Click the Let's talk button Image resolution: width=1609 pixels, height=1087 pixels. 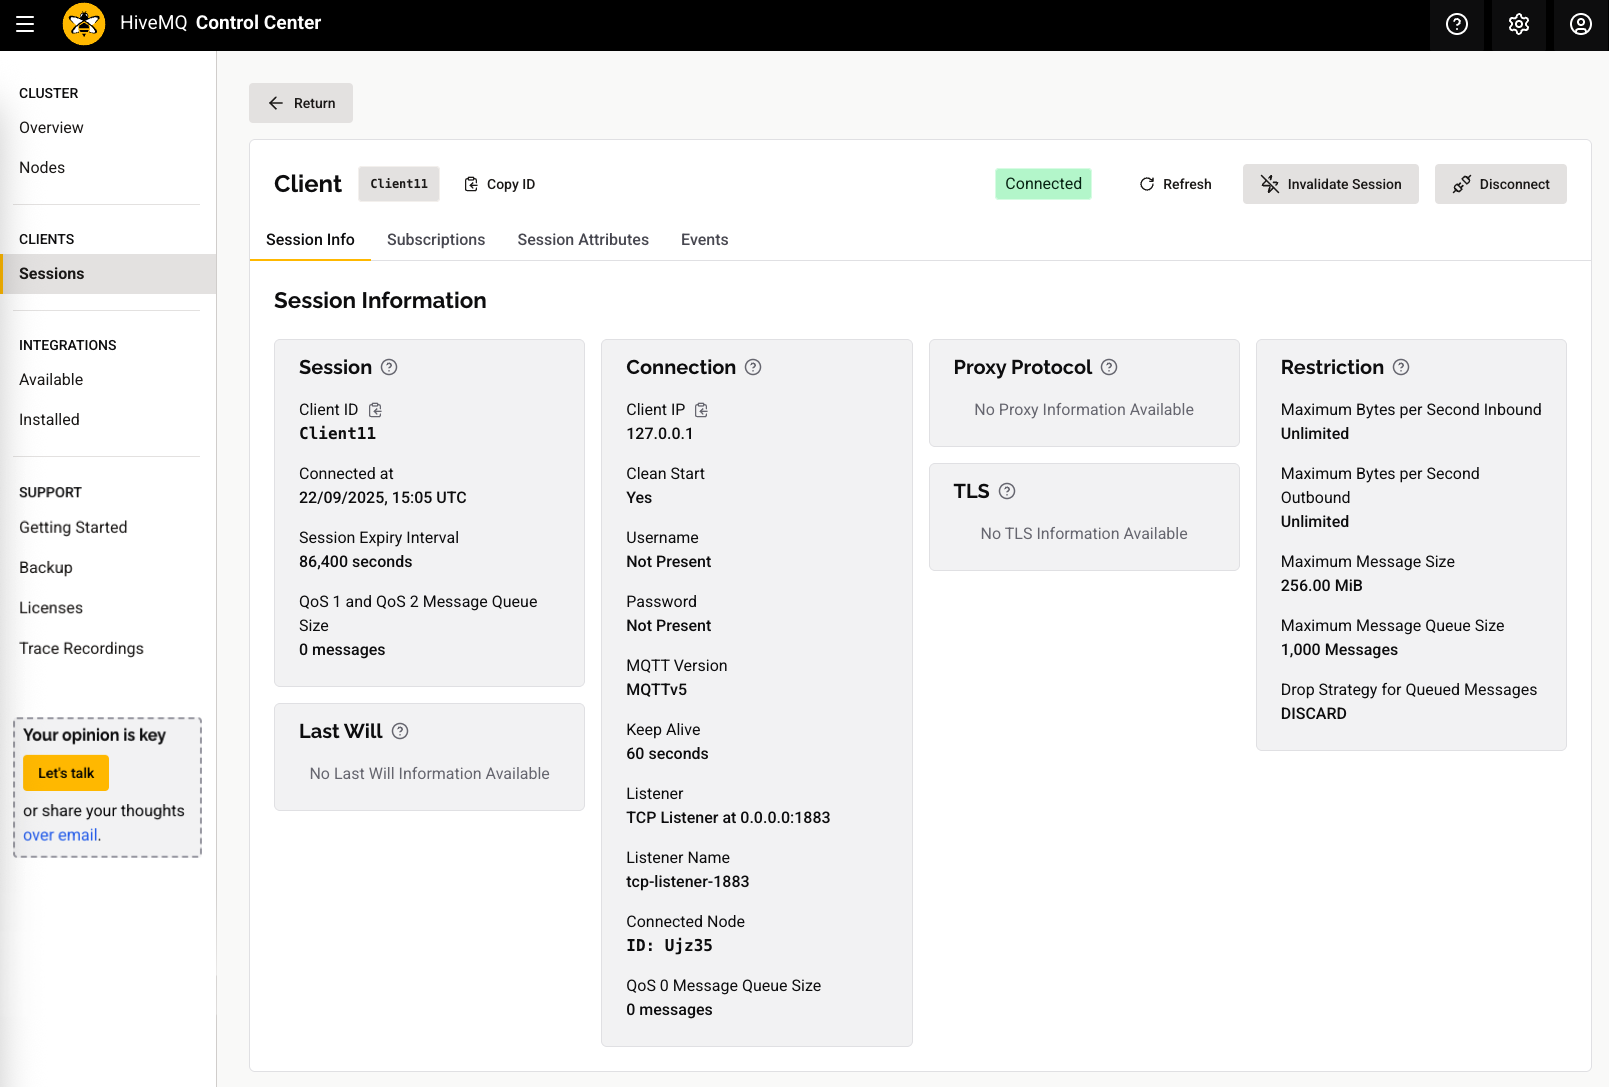pos(66,773)
